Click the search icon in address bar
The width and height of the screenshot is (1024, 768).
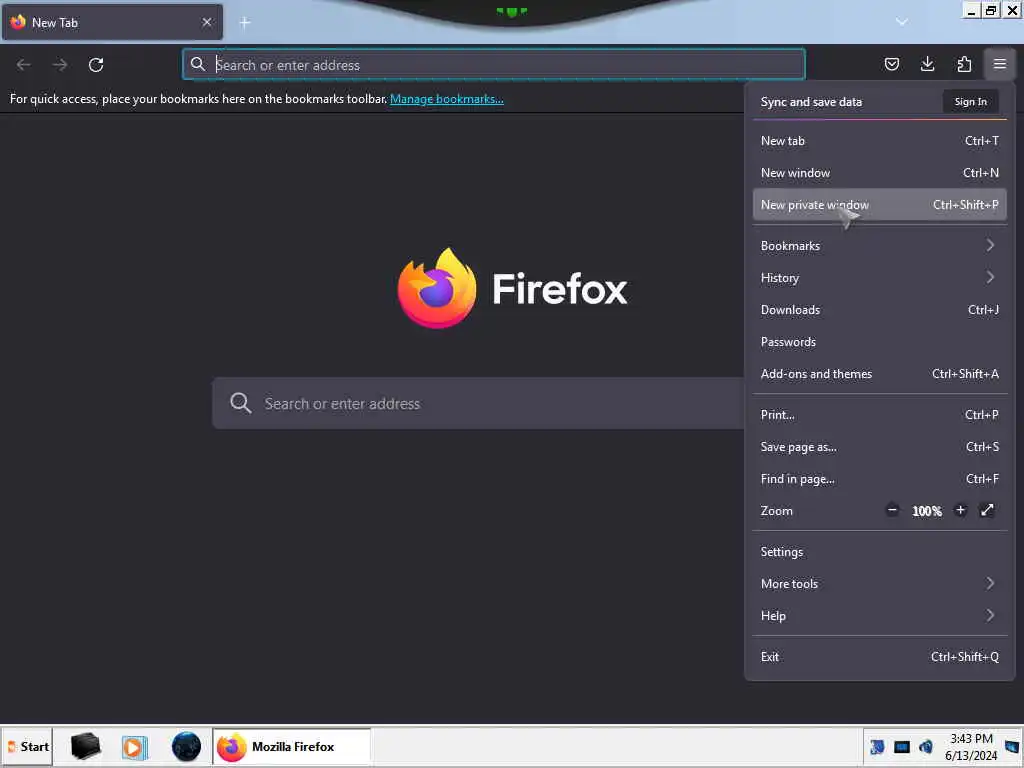[197, 64]
